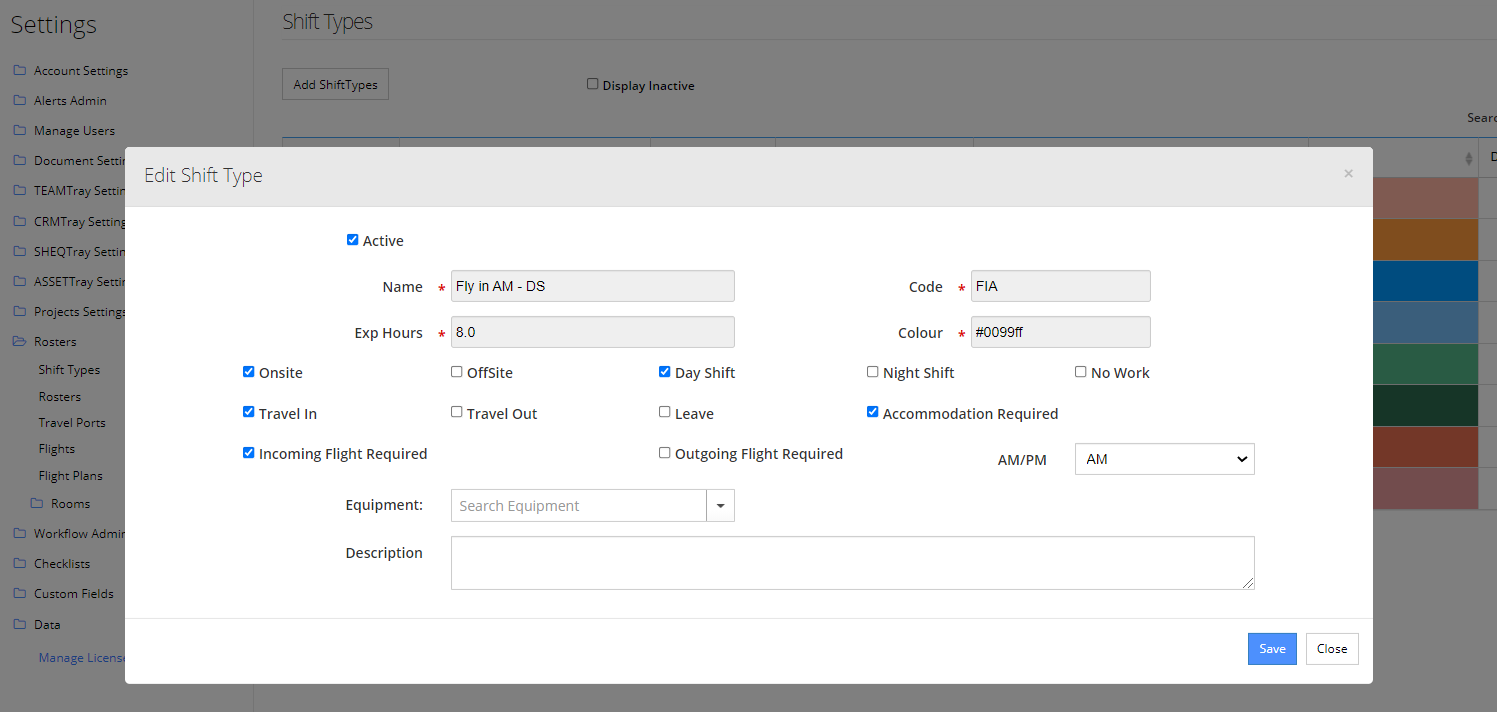This screenshot has width=1497, height=712.
Task: Click the Manage Users folder icon
Action: pos(19,131)
